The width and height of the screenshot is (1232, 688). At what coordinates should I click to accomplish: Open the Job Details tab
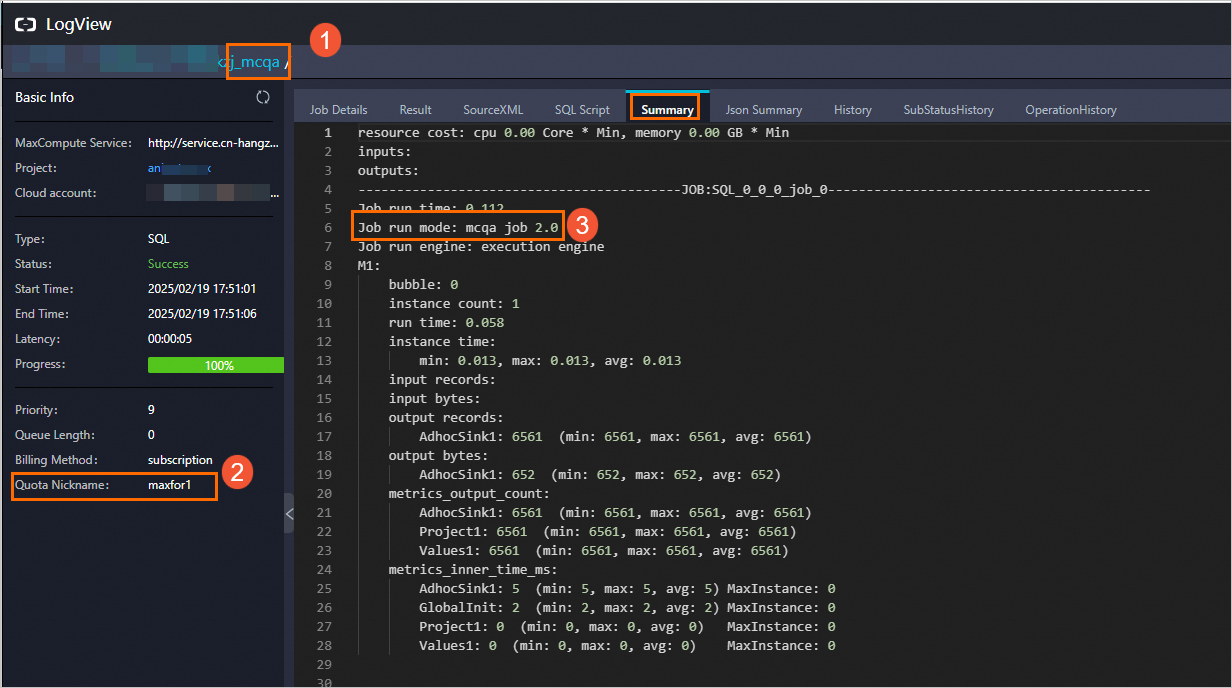tap(338, 110)
